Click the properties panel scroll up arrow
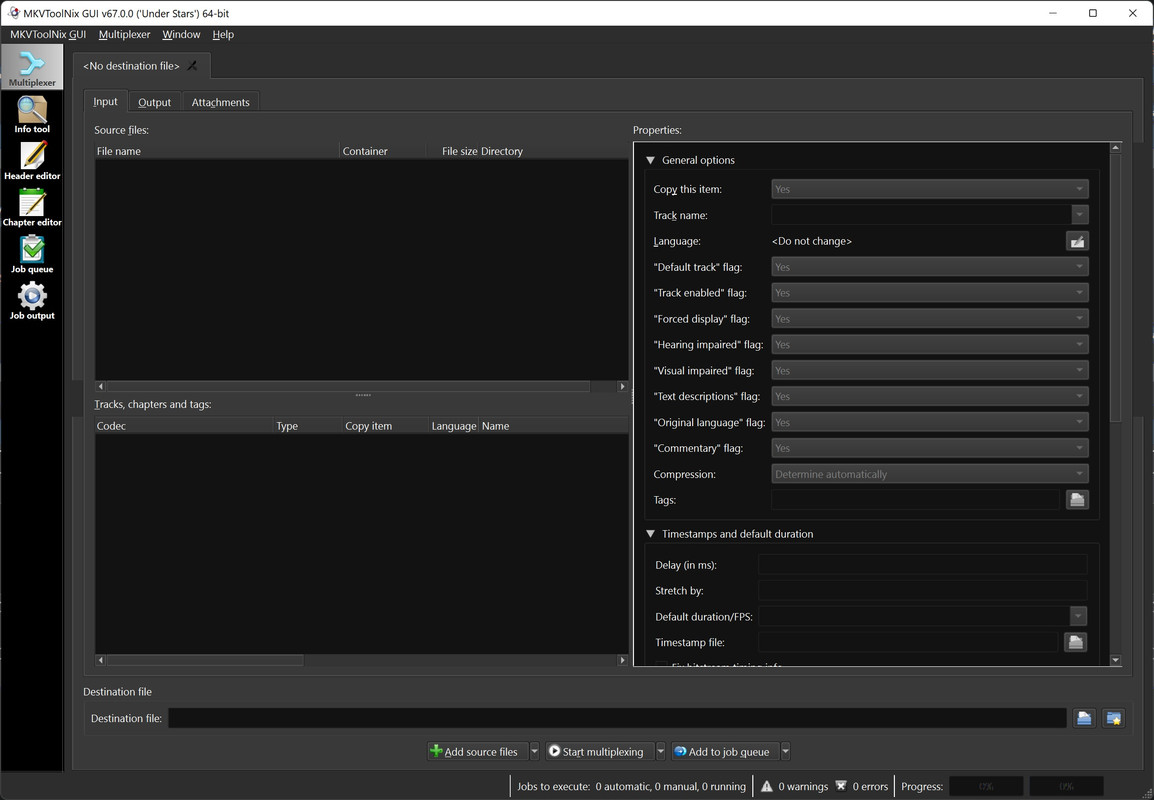 (1116, 148)
